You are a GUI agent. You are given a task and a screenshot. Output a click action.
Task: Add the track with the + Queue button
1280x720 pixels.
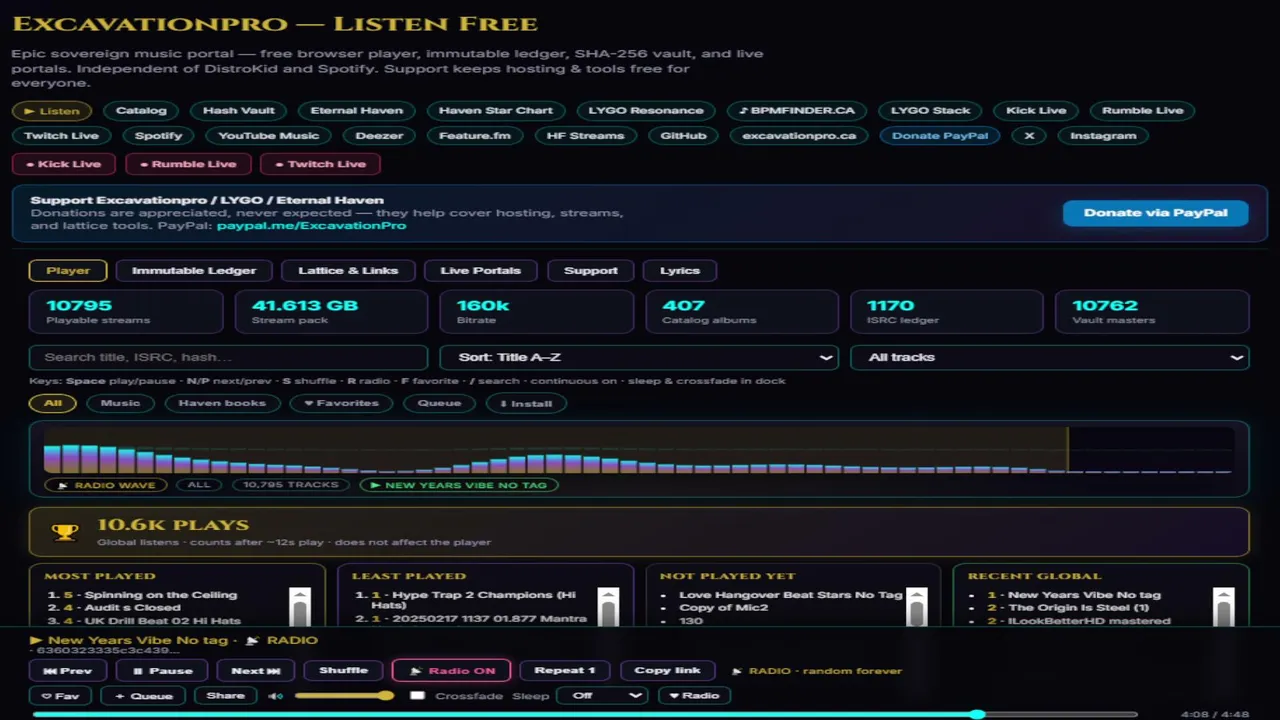click(144, 696)
